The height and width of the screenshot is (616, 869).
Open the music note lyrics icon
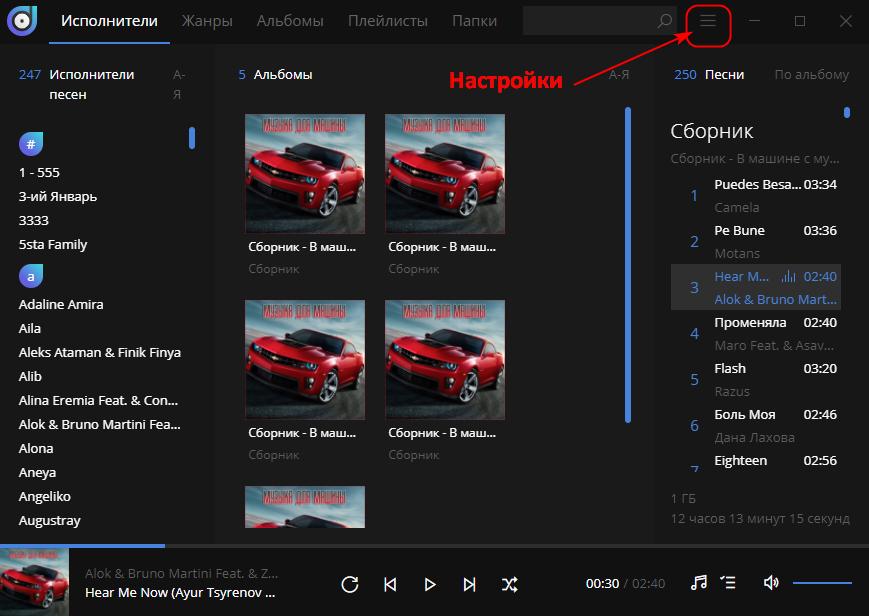pos(699,583)
